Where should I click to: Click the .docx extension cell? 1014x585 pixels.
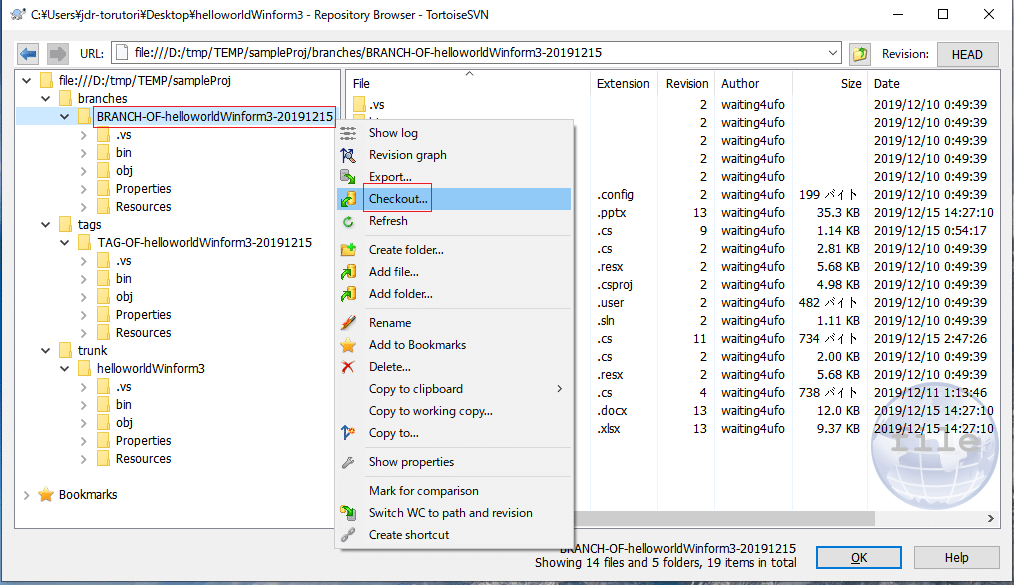[x=612, y=410]
